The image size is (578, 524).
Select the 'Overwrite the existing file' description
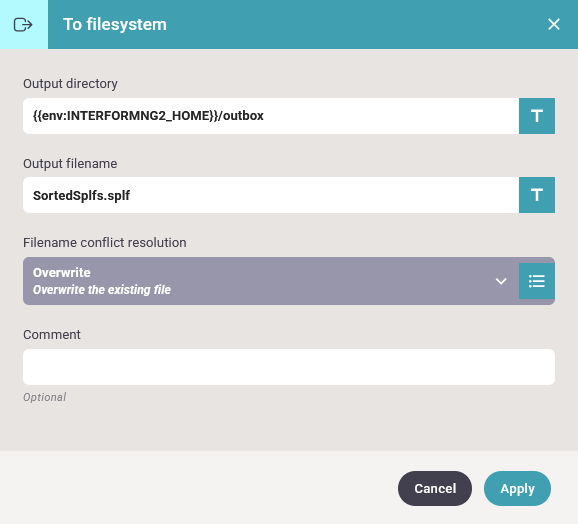coord(102,290)
